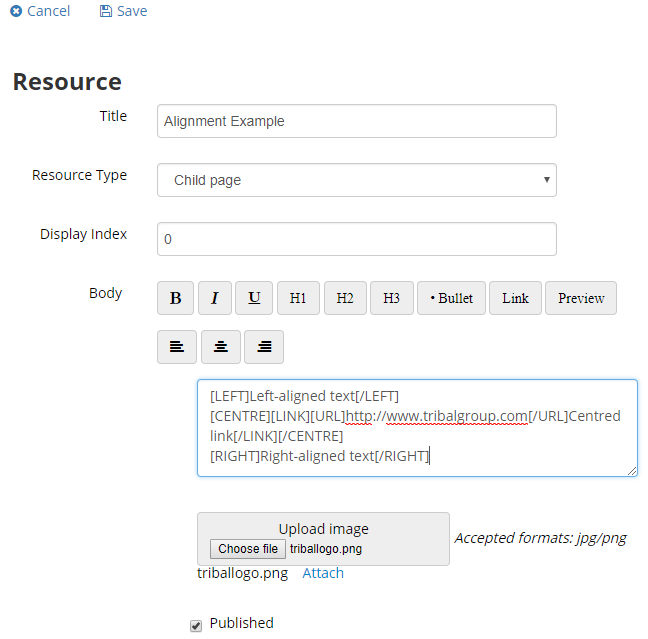
Task: Open the body Preview
Action: pos(581,298)
